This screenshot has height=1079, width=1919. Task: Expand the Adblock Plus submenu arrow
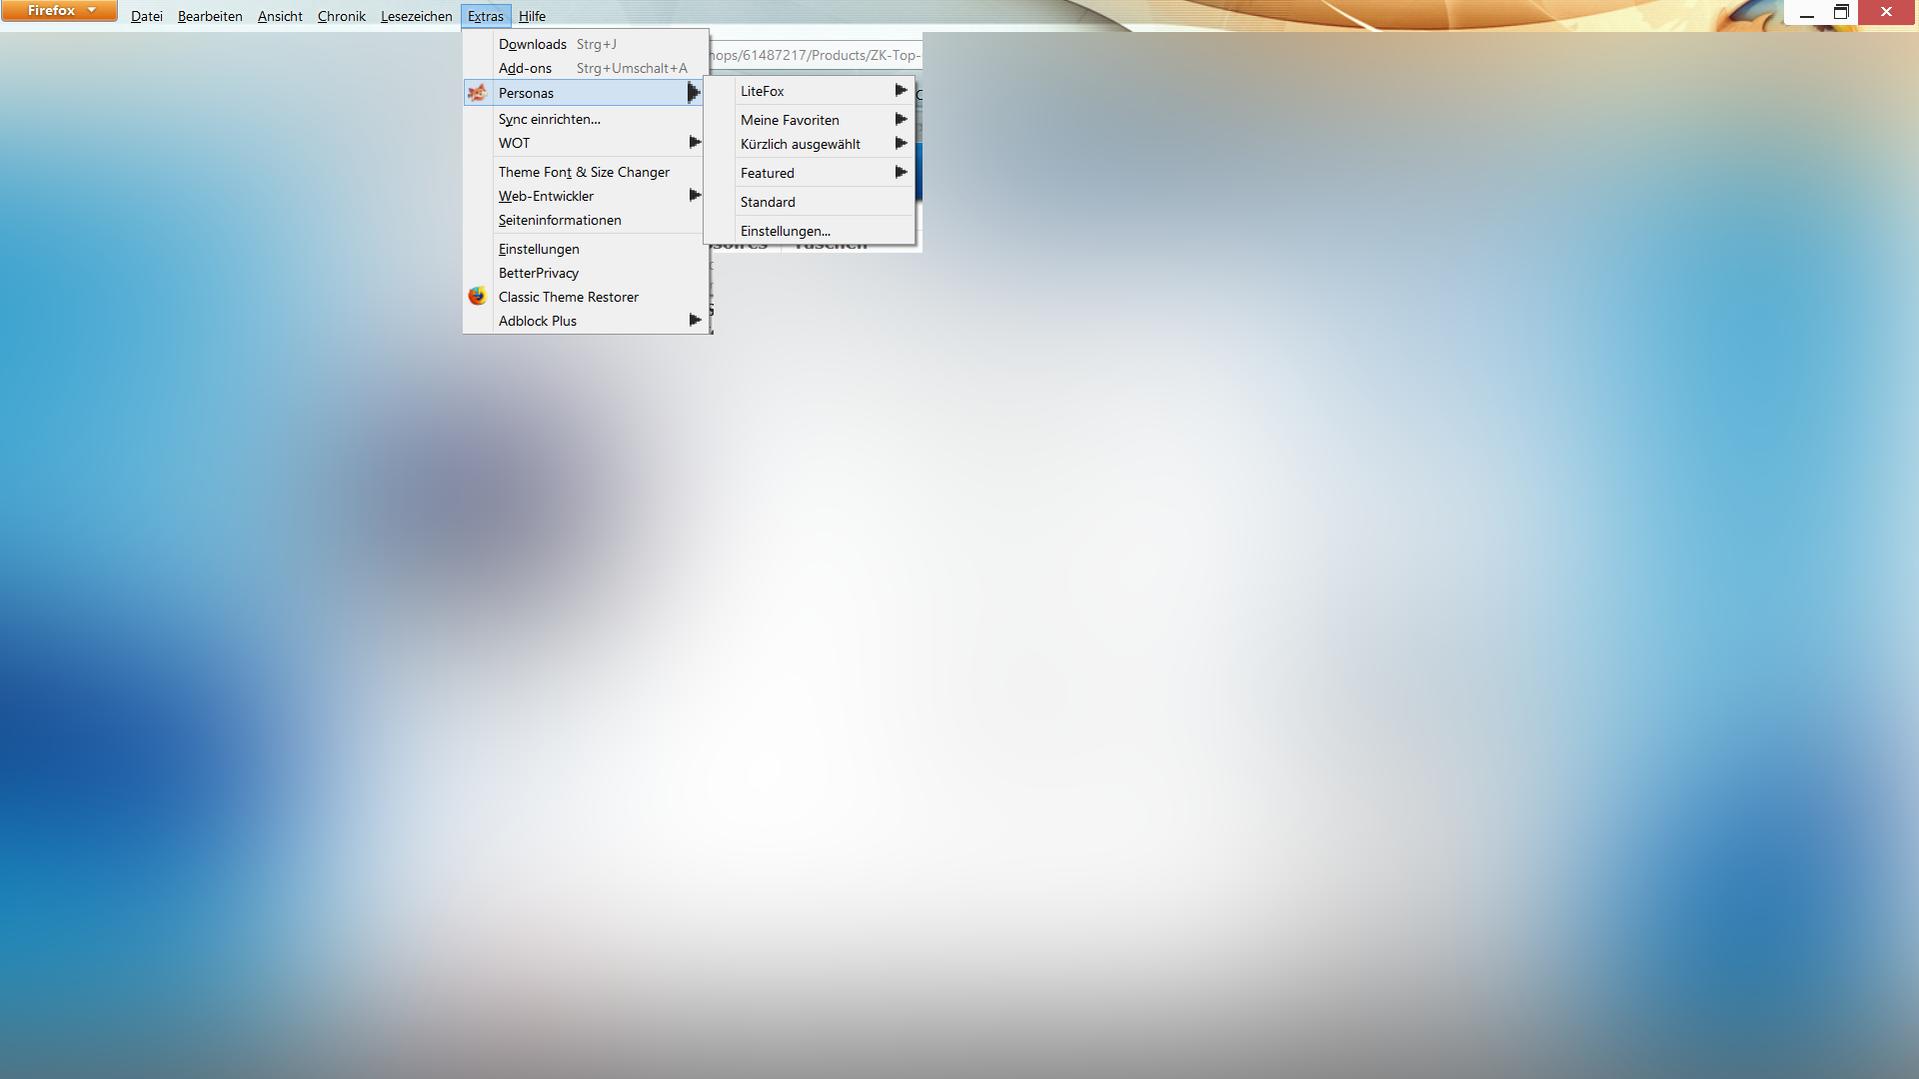(x=695, y=320)
